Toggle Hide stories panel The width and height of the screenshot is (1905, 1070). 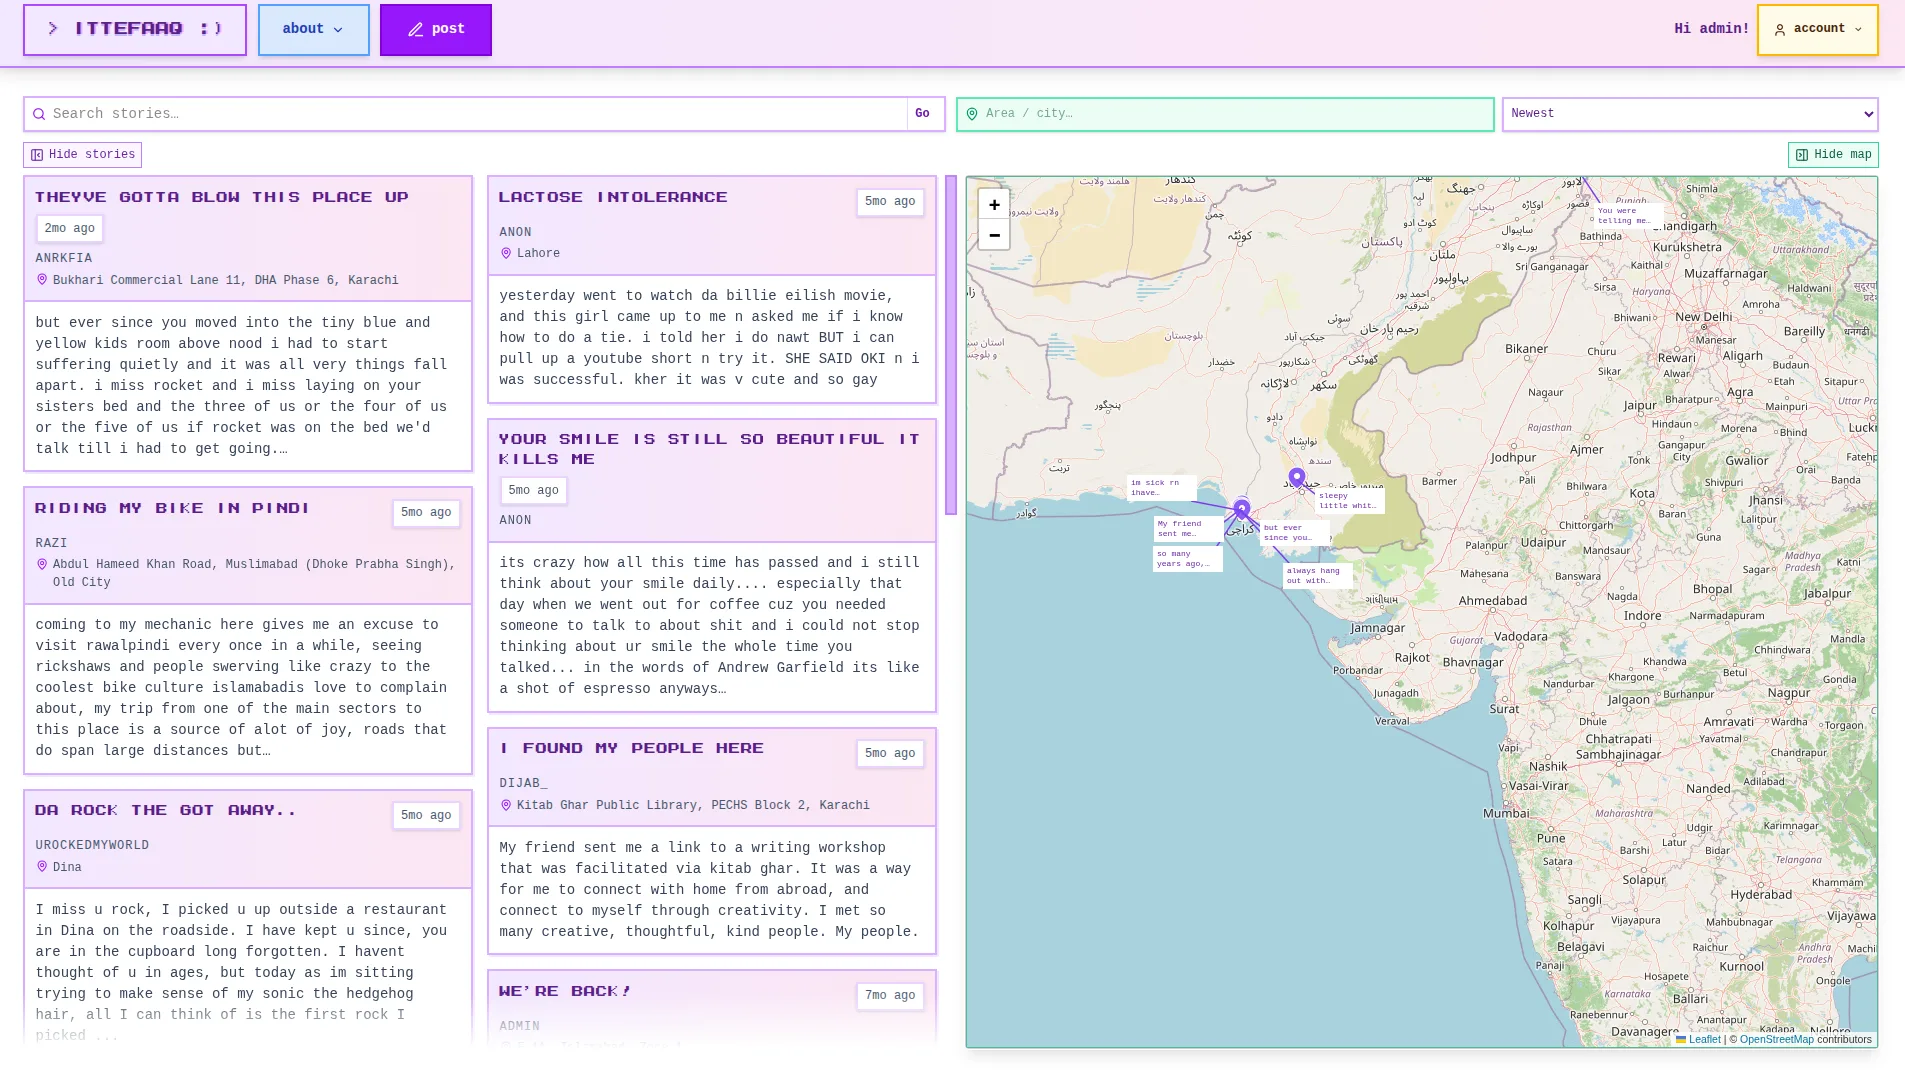pyautogui.click(x=83, y=155)
